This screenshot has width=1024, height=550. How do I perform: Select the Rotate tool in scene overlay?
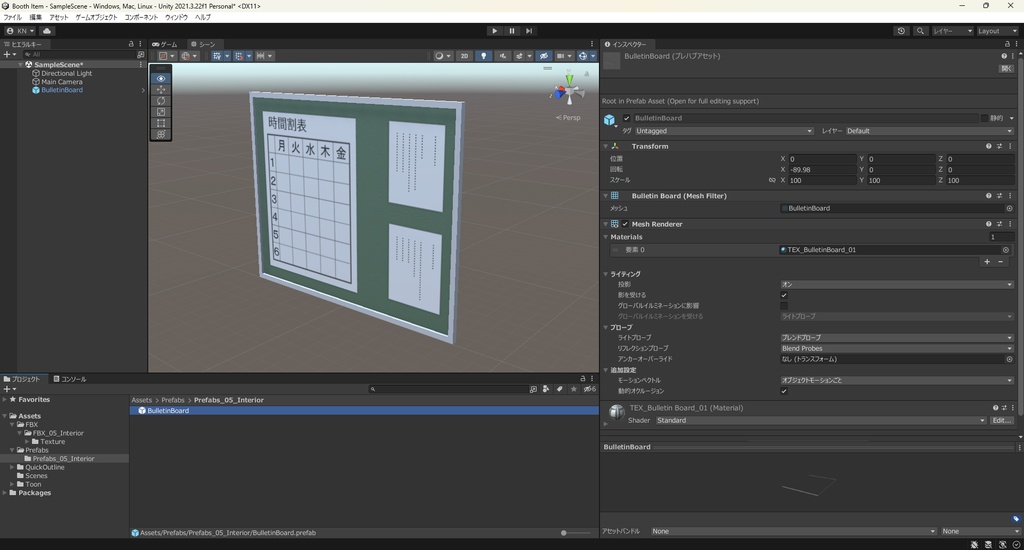[162, 101]
